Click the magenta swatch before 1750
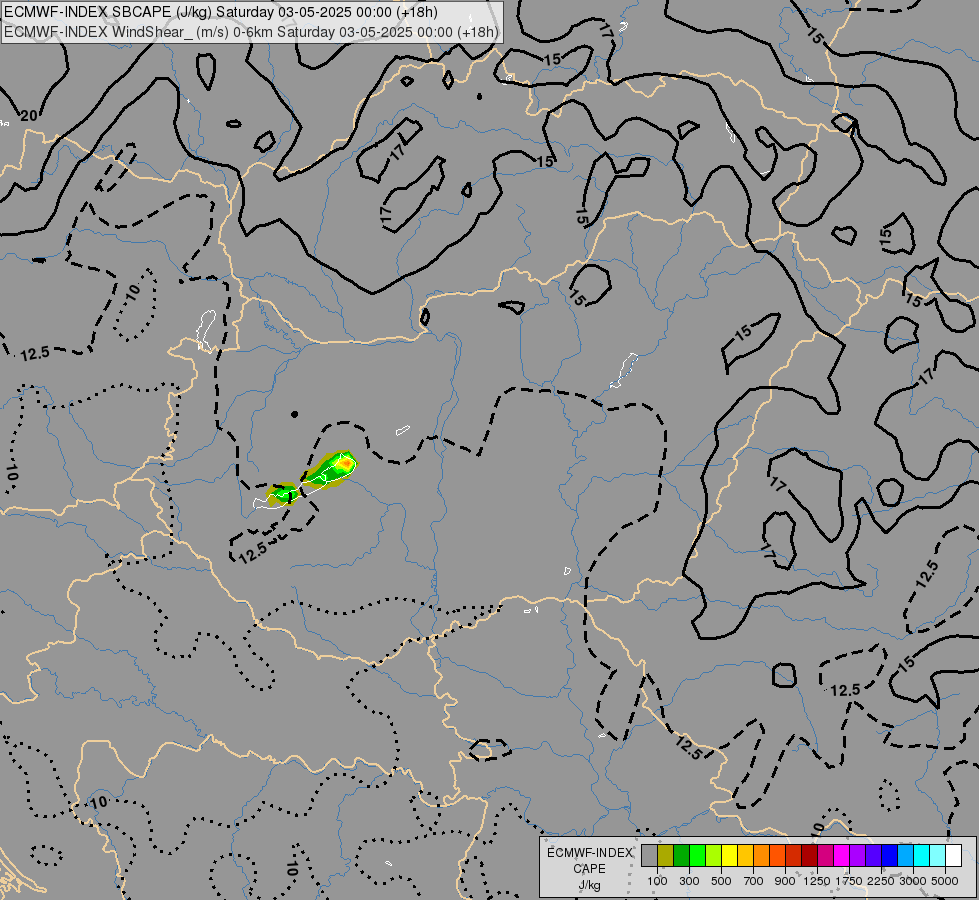979x900 pixels. click(x=842, y=855)
